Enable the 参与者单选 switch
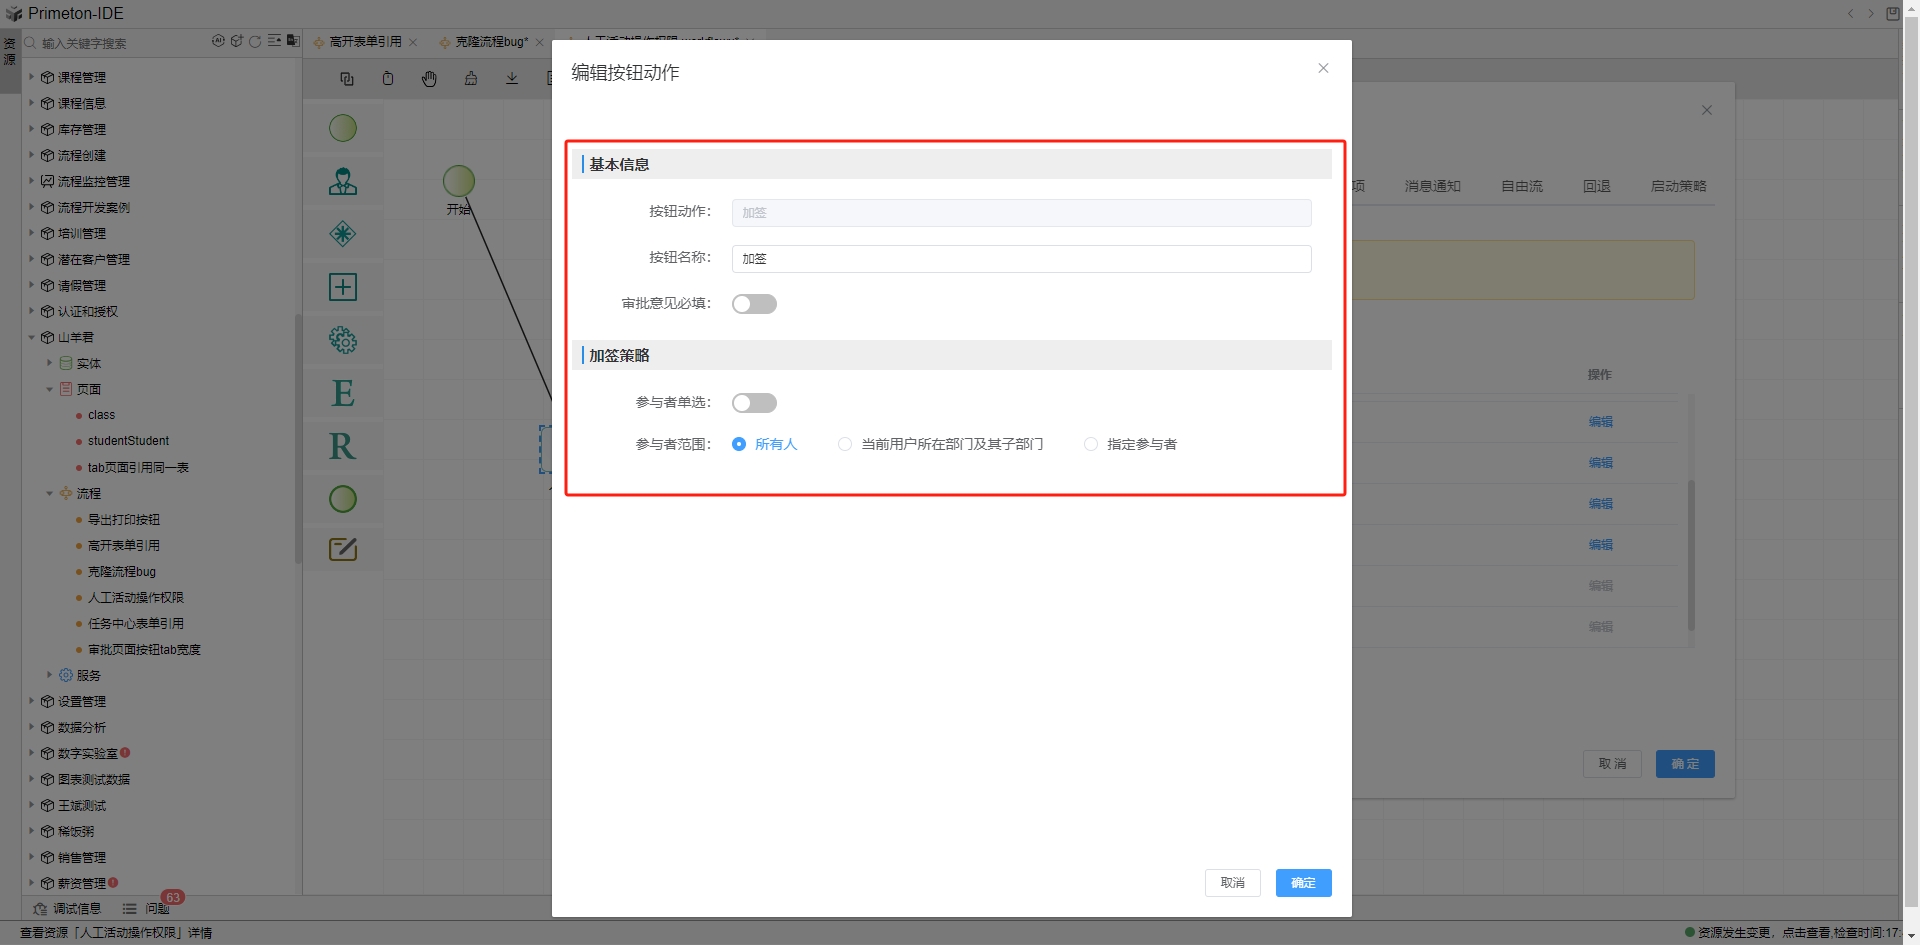 point(754,403)
